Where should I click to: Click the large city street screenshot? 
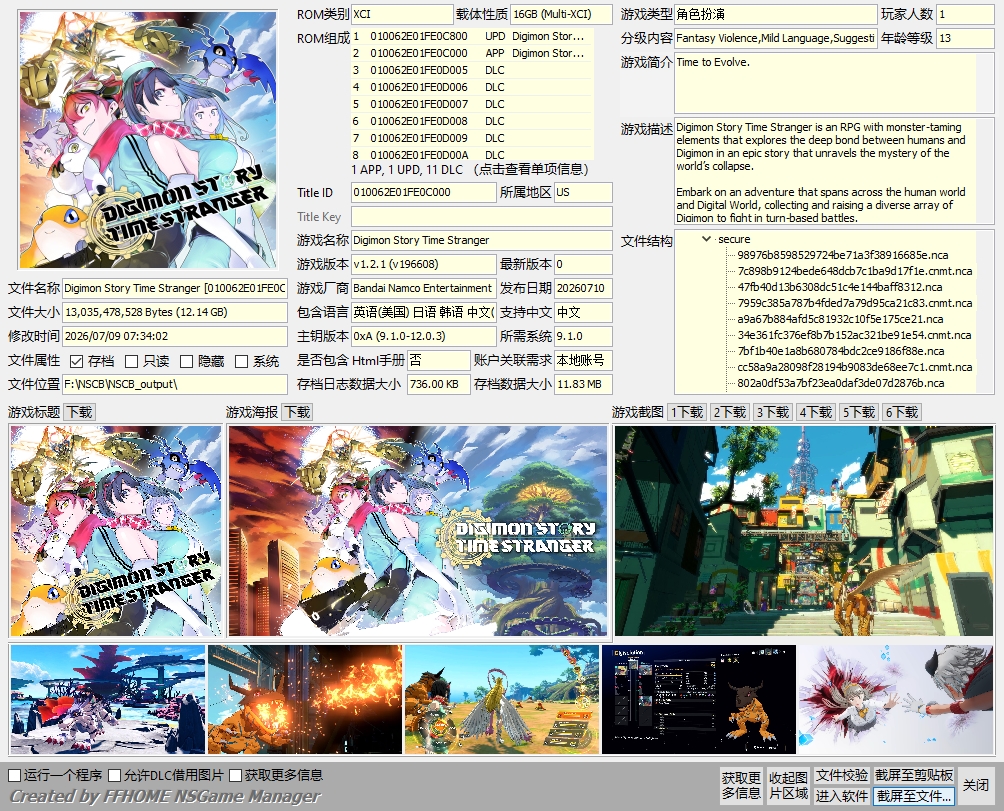804,531
